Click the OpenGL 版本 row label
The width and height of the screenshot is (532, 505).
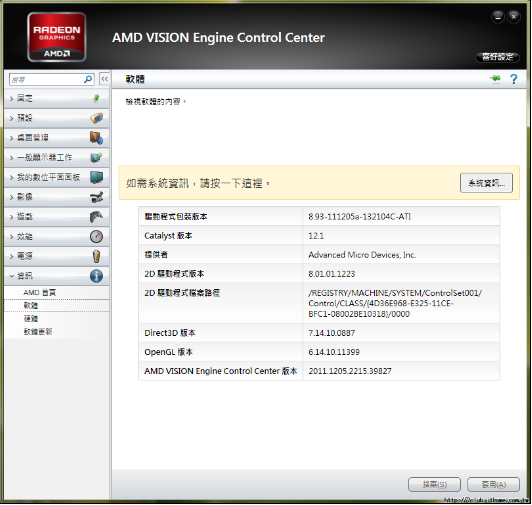168,352
